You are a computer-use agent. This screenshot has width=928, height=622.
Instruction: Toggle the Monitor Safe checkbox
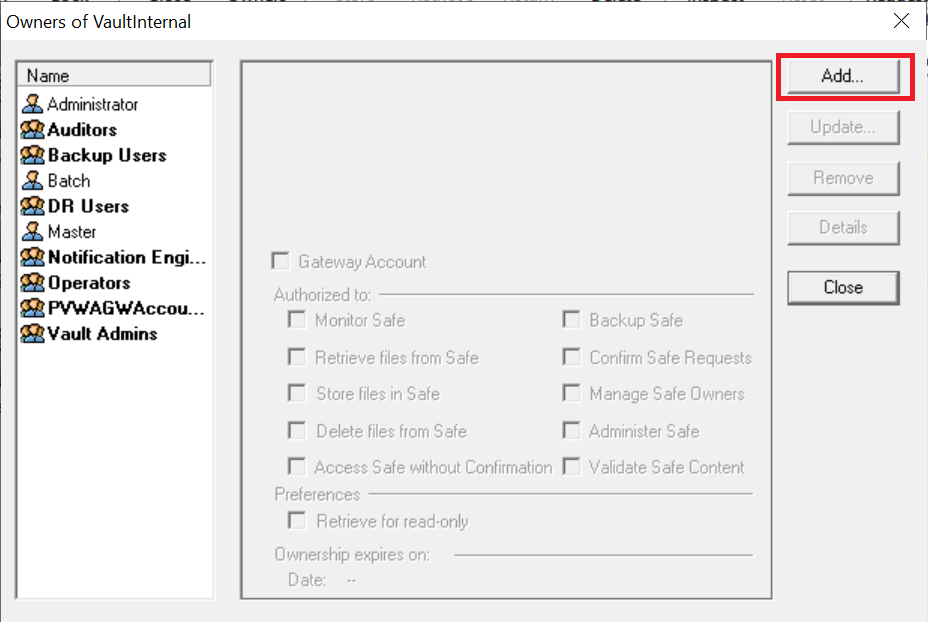[297, 320]
